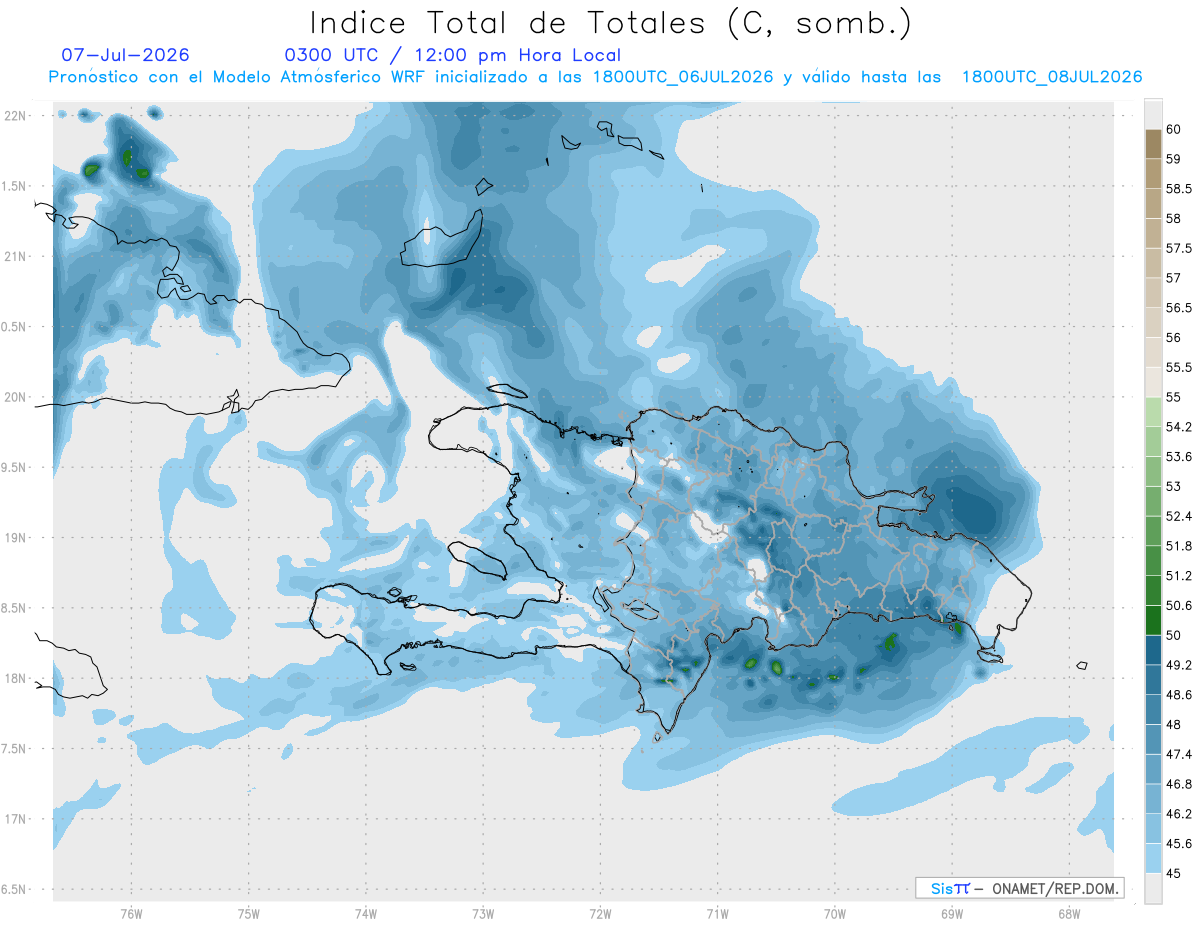1200x927 pixels.
Task: Pick the dark green colorbar swatch between 50 and 50.6
Action: [1153, 620]
